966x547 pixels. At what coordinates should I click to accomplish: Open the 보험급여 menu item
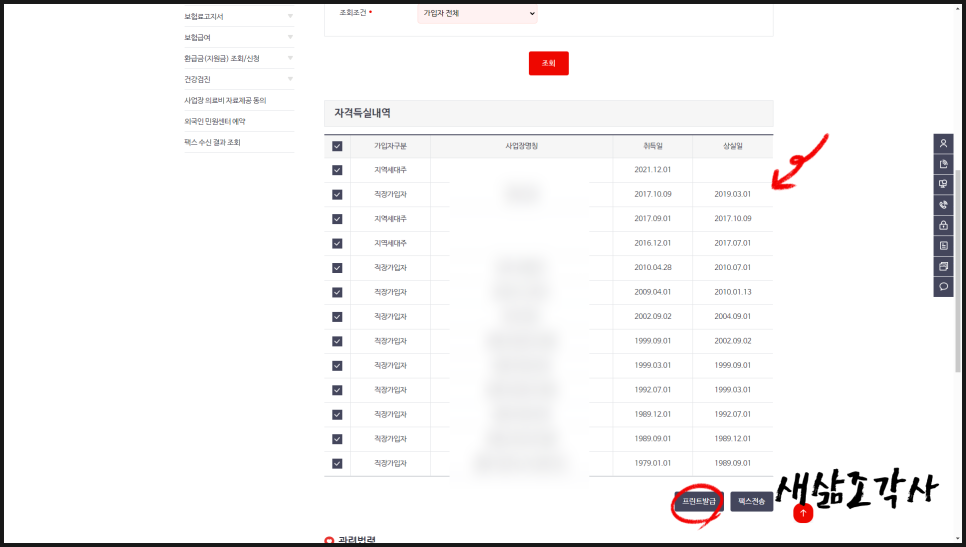197,38
